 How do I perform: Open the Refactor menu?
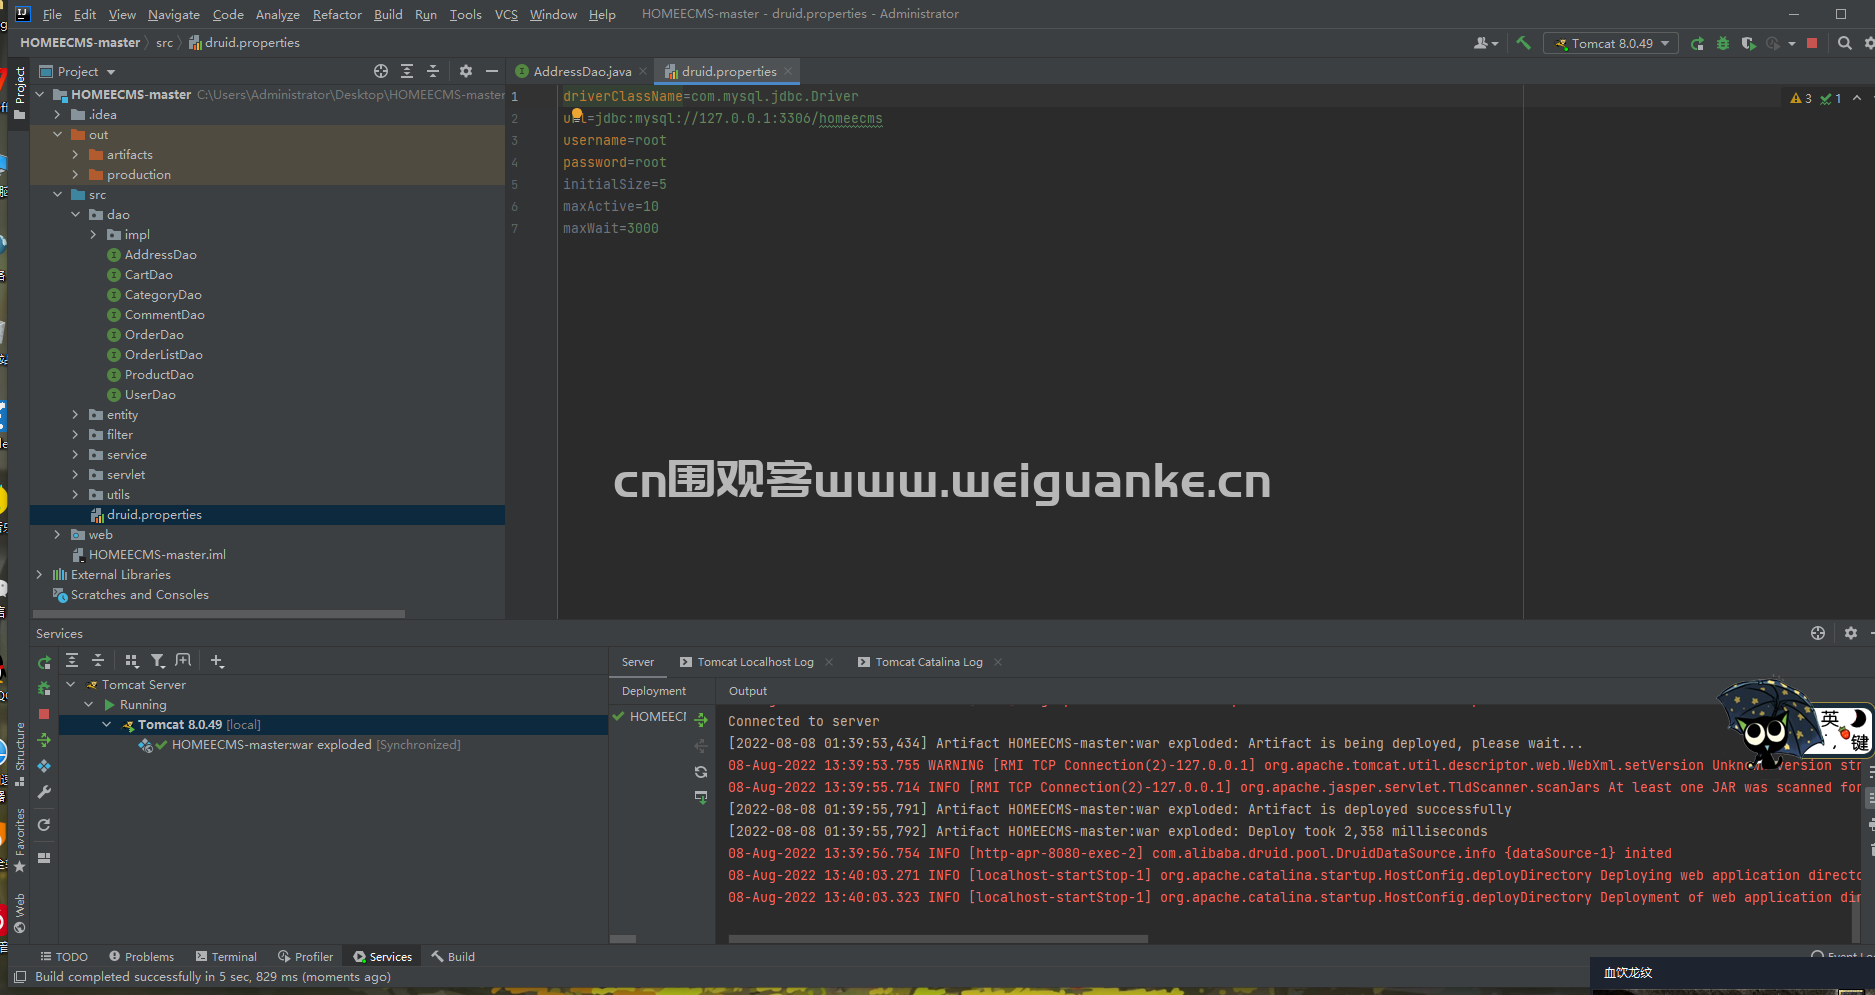pos(336,14)
